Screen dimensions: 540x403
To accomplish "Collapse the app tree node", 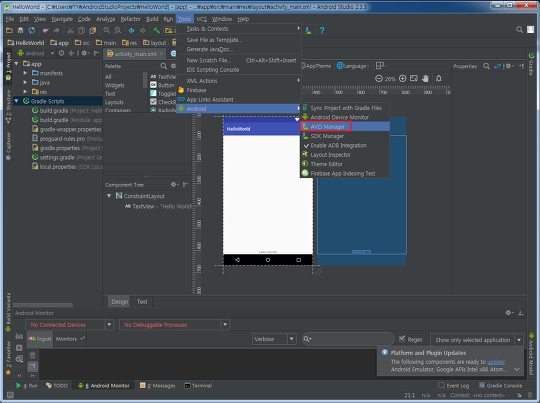I will (16, 64).
